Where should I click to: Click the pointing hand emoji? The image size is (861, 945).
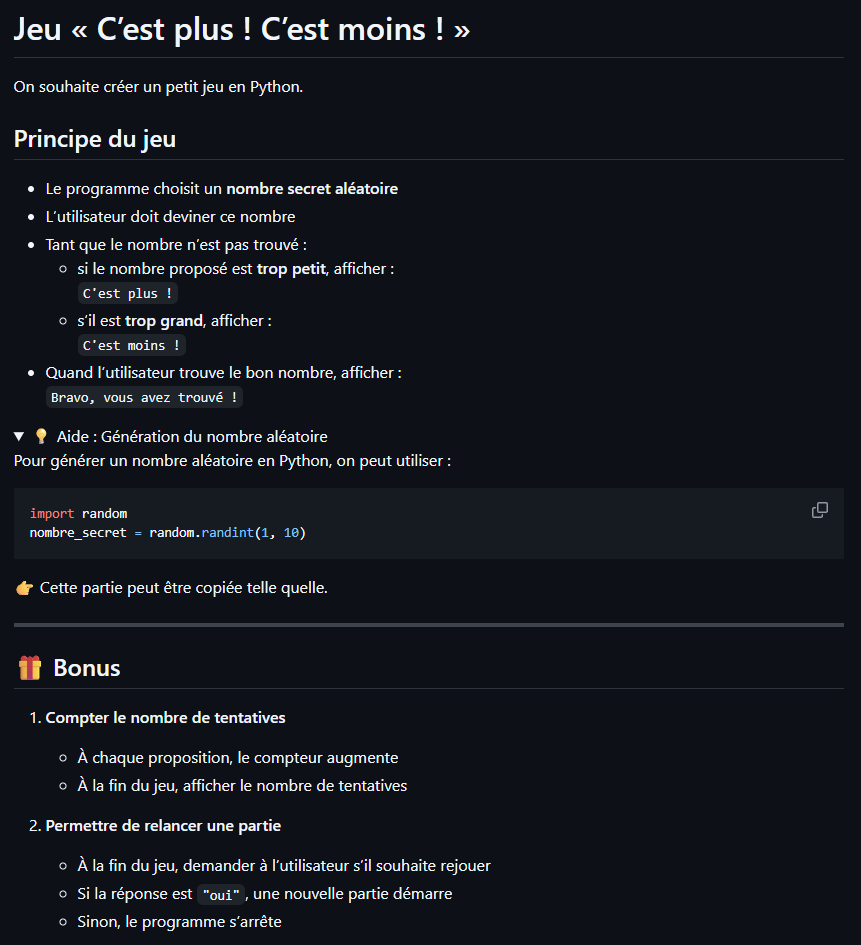tap(25, 588)
